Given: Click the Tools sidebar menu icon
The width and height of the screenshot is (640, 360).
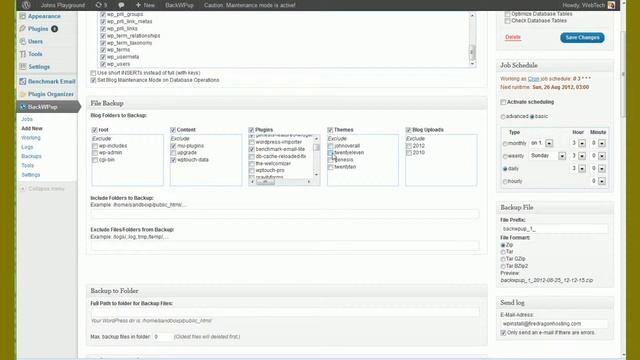Looking at the screenshot, I should (23, 54).
